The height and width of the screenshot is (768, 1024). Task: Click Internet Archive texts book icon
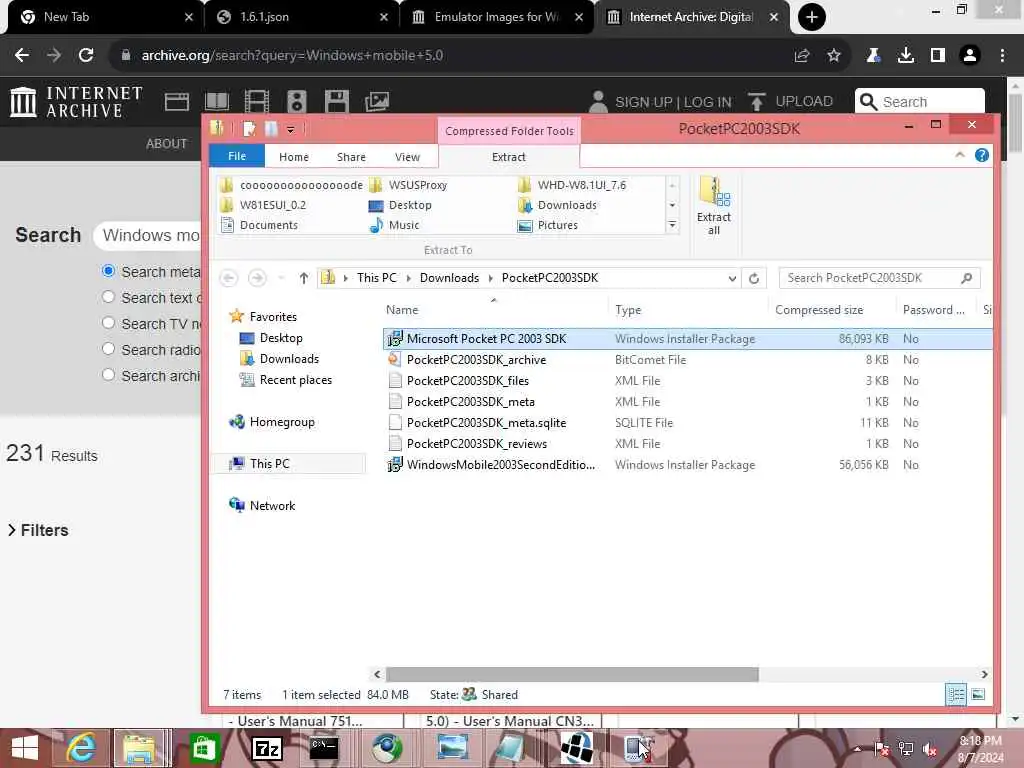(217, 102)
